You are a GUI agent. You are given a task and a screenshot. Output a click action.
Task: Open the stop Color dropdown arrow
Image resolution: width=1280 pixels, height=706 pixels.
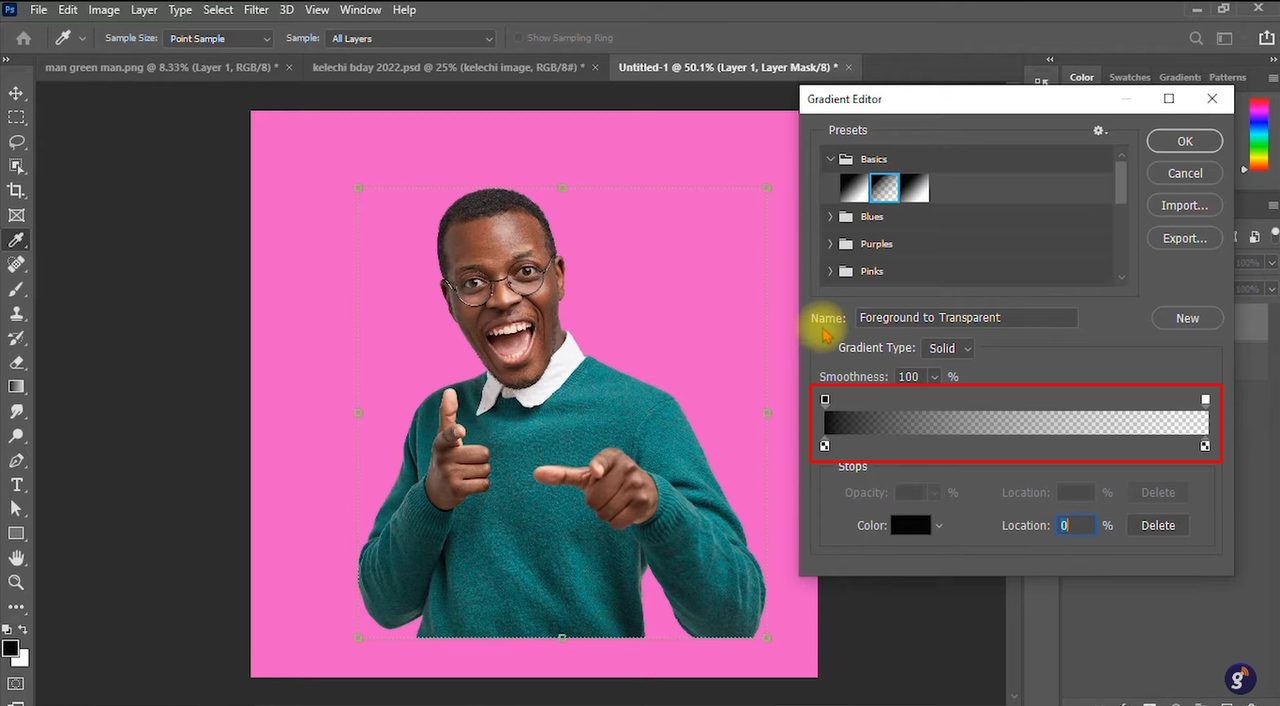pyautogui.click(x=938, y=526)
